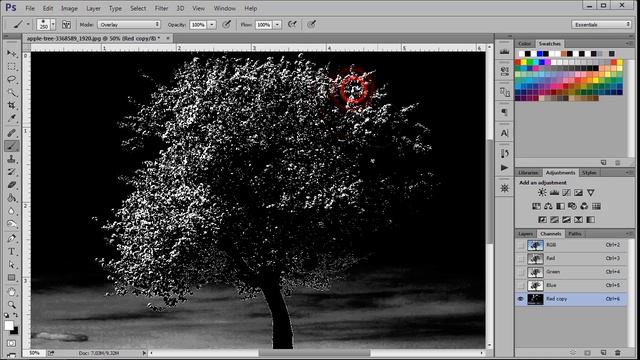This screenshot has width=640, height=360.
Task: Select the Blur tool
Action: click(11, 211)
